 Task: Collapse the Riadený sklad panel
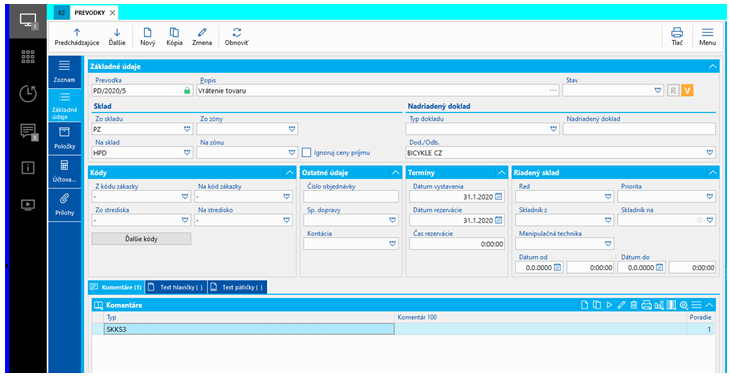click(x=713, y=173)
